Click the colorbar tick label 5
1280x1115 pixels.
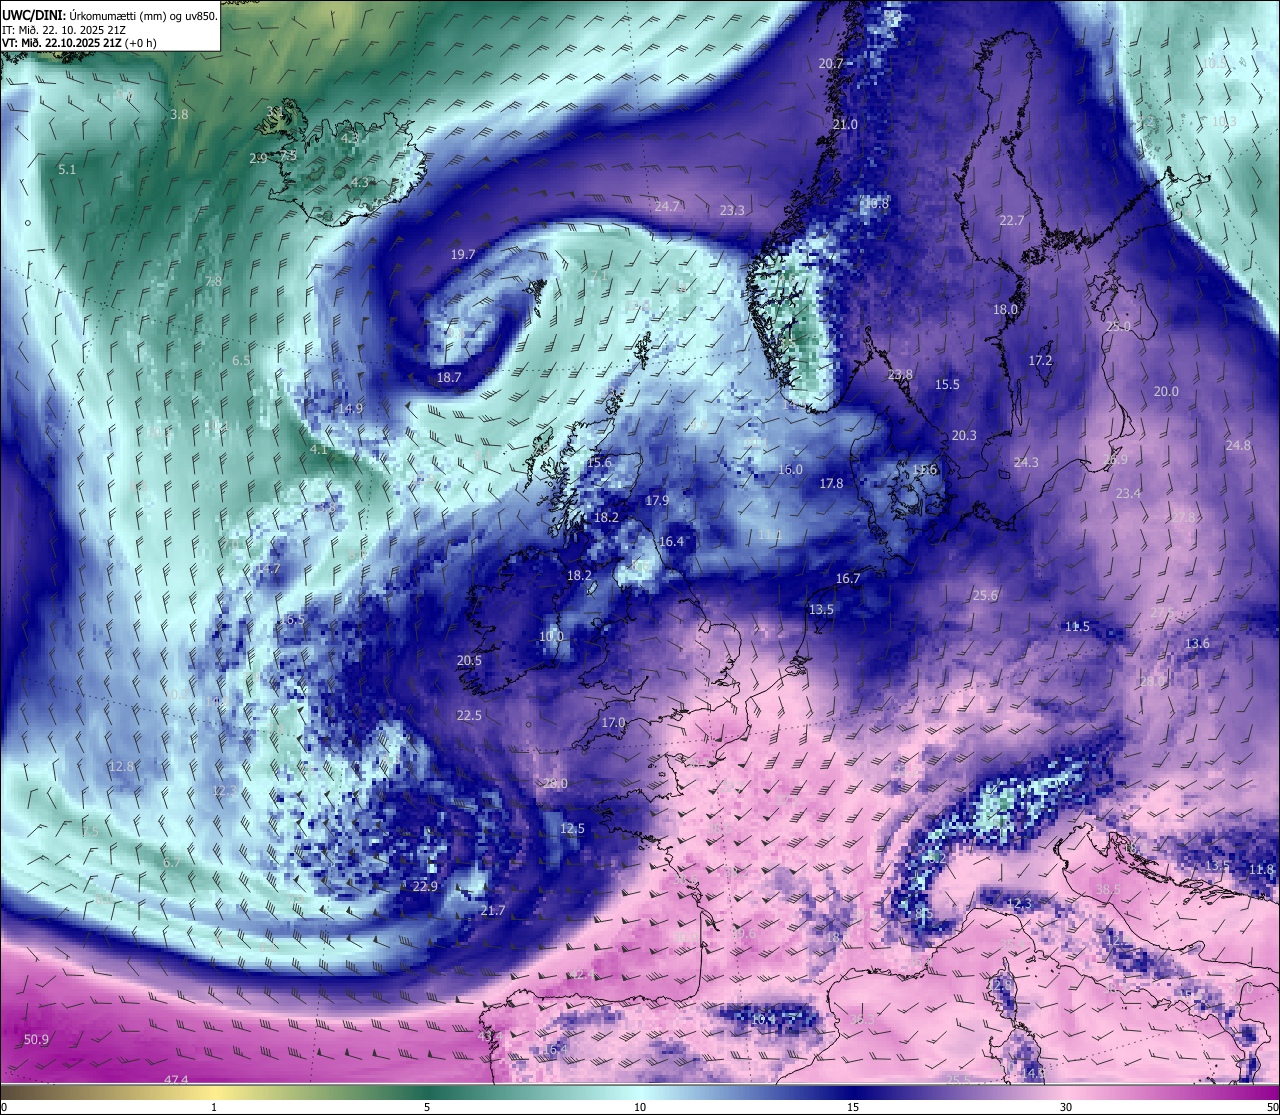pyautogui.click(x=427, y=1107)
